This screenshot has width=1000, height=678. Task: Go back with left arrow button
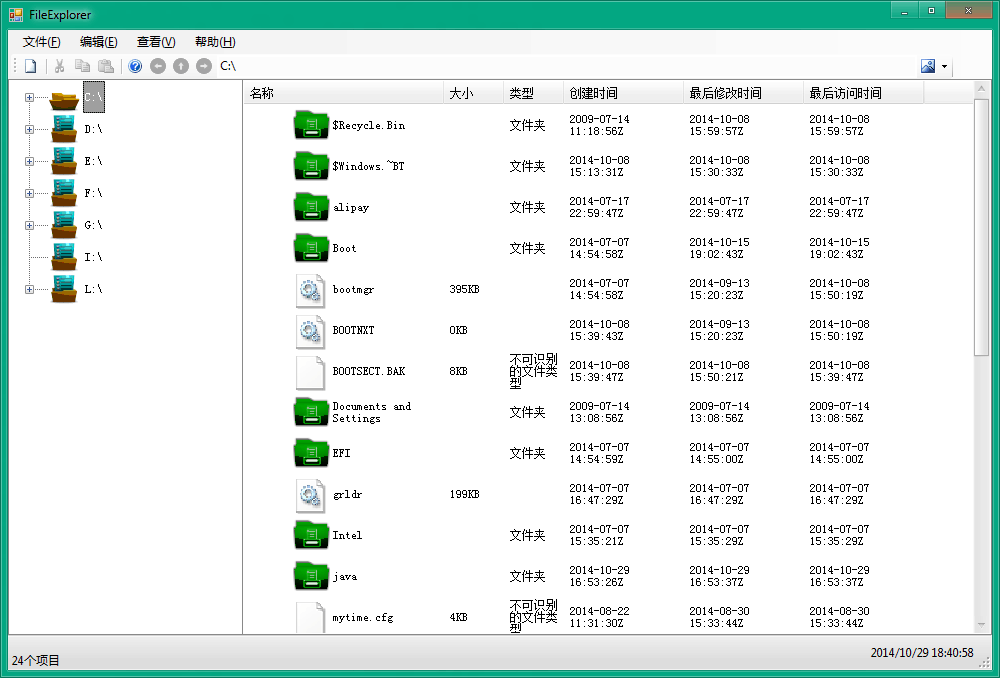(158, 66)
